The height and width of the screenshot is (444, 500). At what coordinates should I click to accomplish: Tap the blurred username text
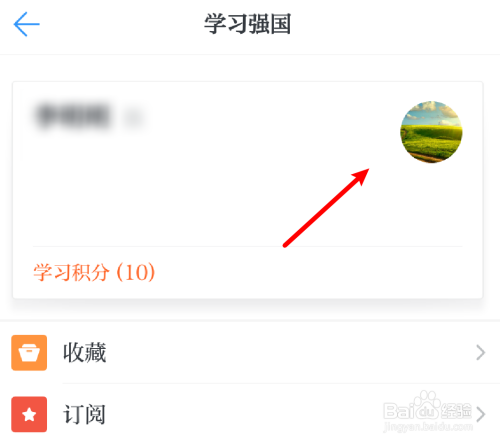73,116
